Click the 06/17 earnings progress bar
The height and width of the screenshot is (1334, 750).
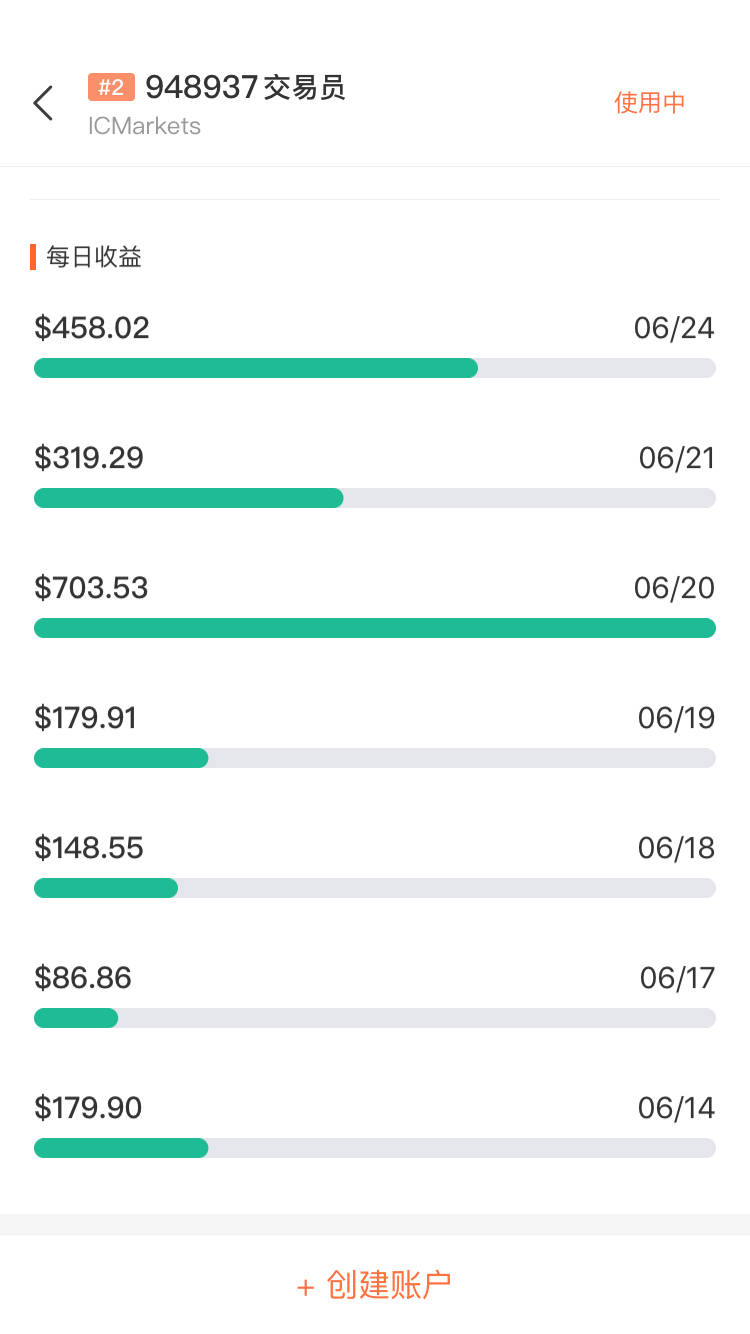coord(375,1018)
